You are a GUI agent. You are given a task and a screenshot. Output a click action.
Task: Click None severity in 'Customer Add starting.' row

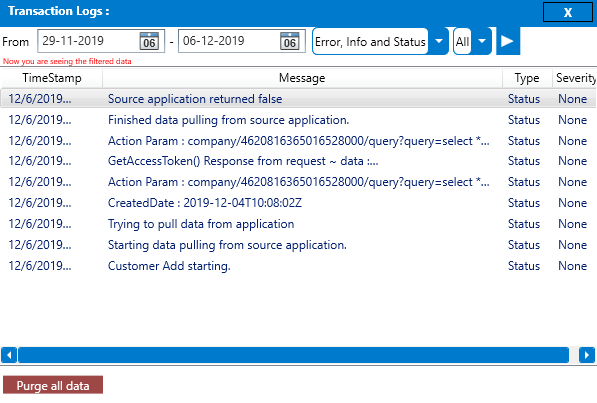coord(572,266)
